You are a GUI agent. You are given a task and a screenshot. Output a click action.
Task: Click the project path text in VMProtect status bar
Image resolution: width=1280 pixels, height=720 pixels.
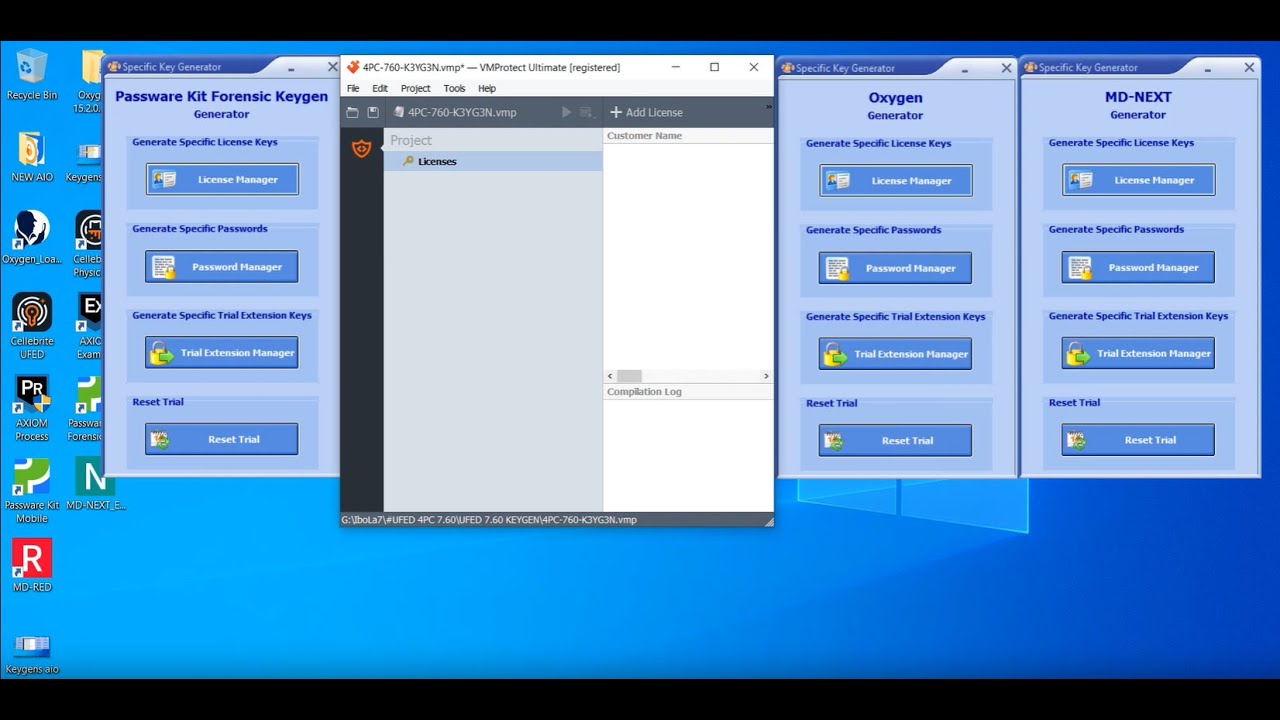pyautogui.click(x=489, y=520)
